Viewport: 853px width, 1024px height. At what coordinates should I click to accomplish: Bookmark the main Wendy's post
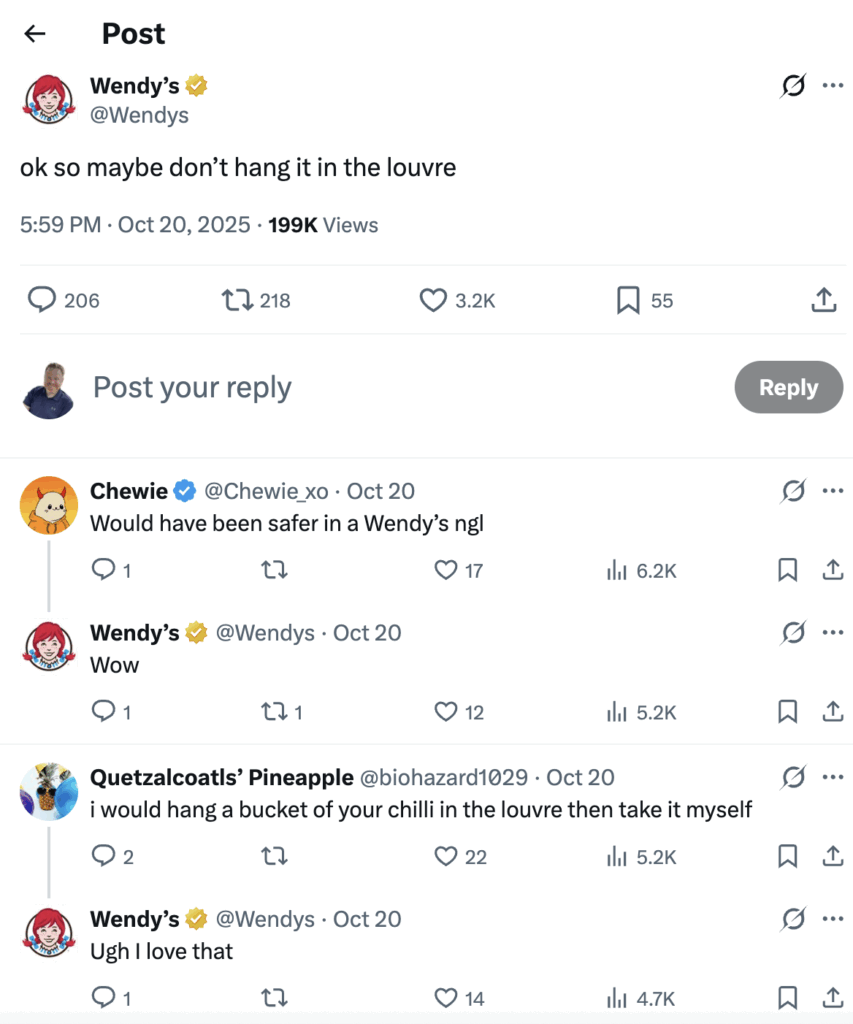point(628,300)
